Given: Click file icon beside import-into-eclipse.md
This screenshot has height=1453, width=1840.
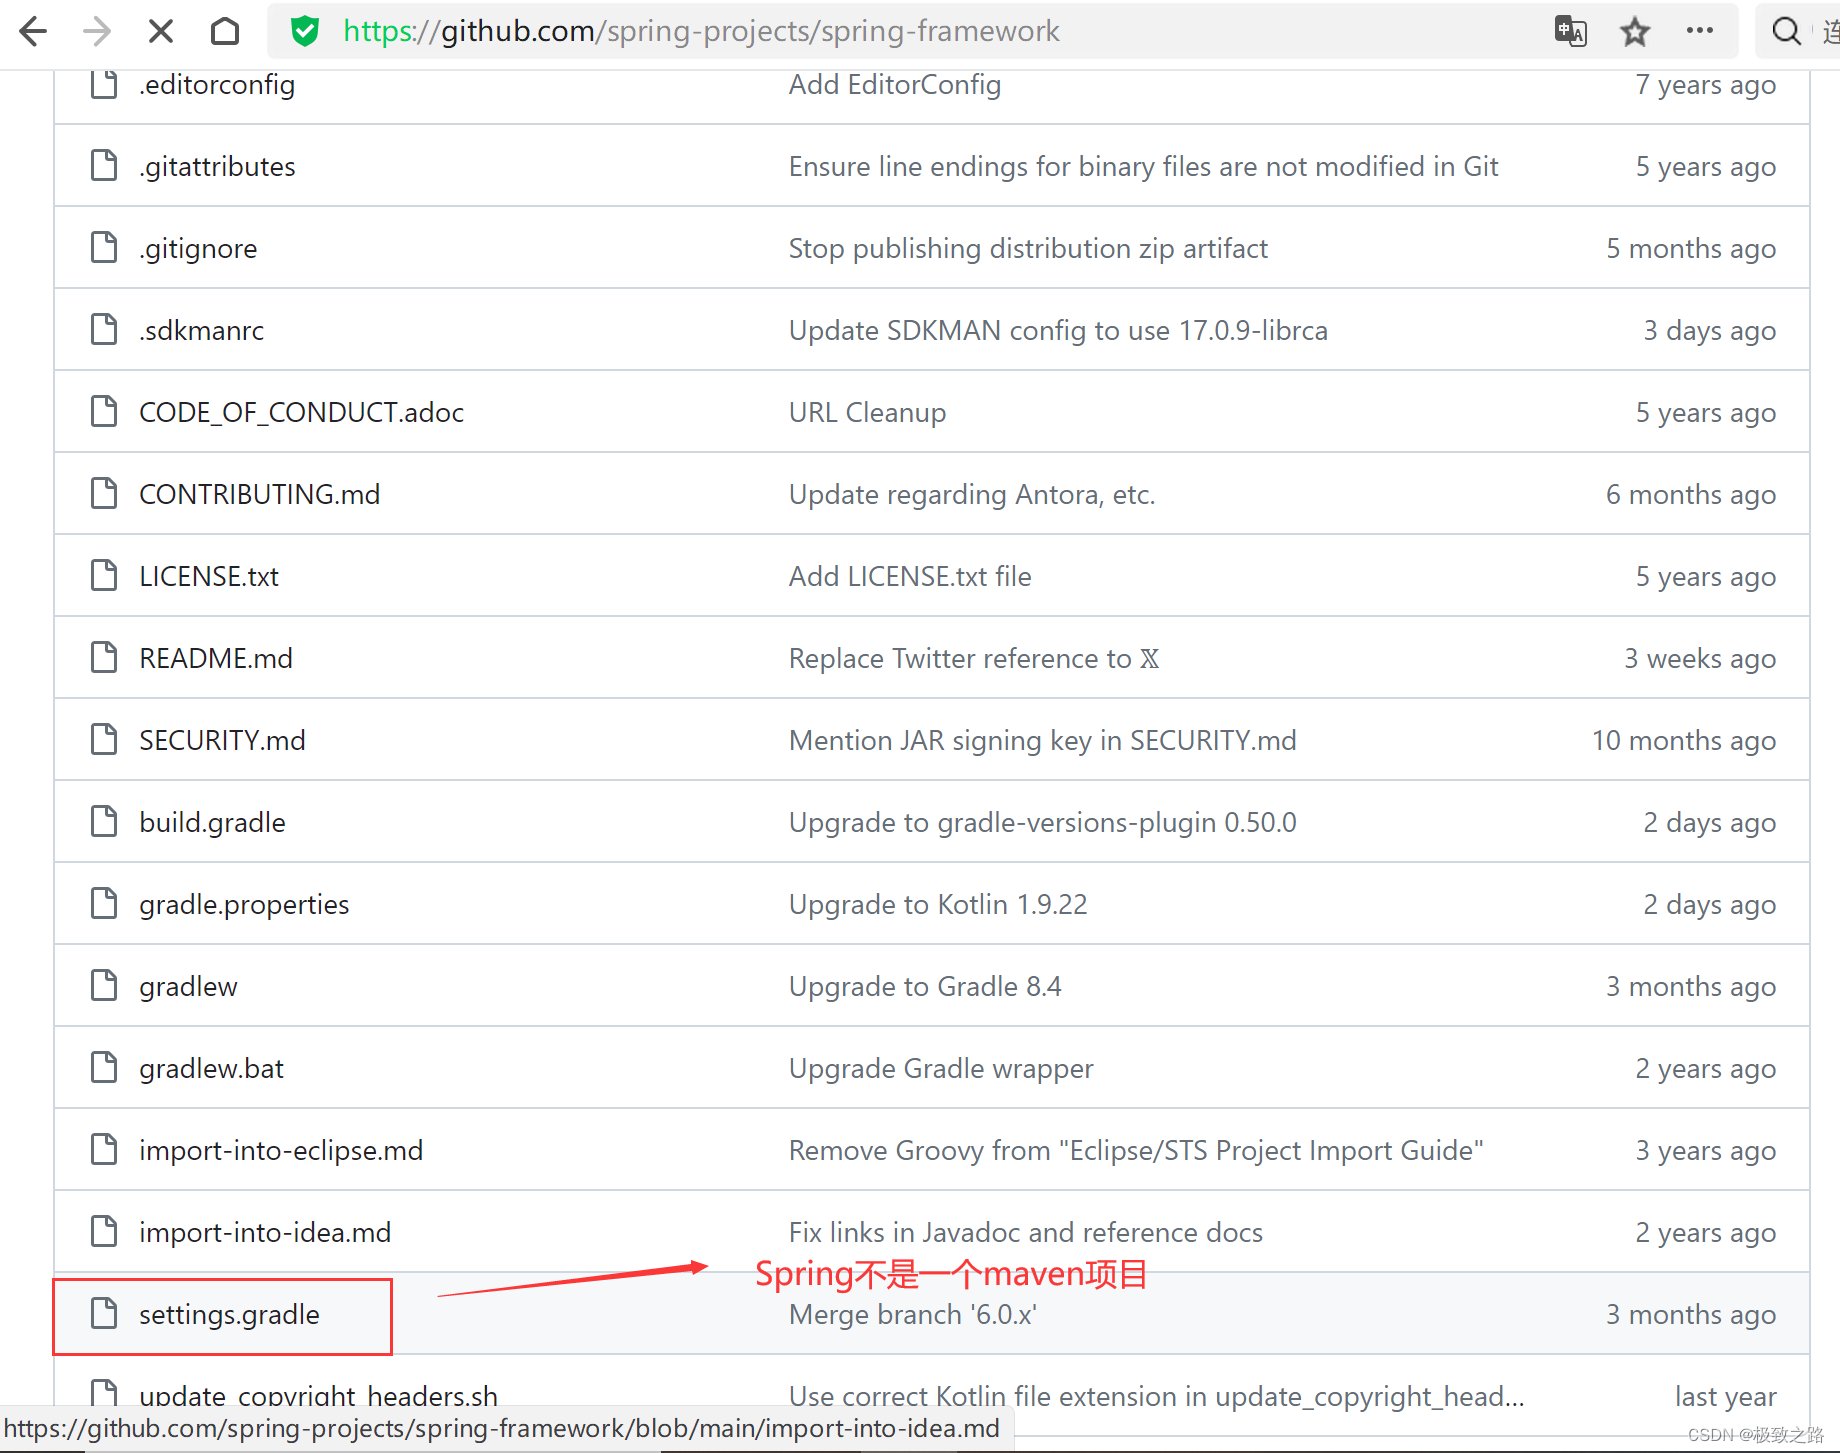Looking at the screenshot, I should tap(104, 1149).
